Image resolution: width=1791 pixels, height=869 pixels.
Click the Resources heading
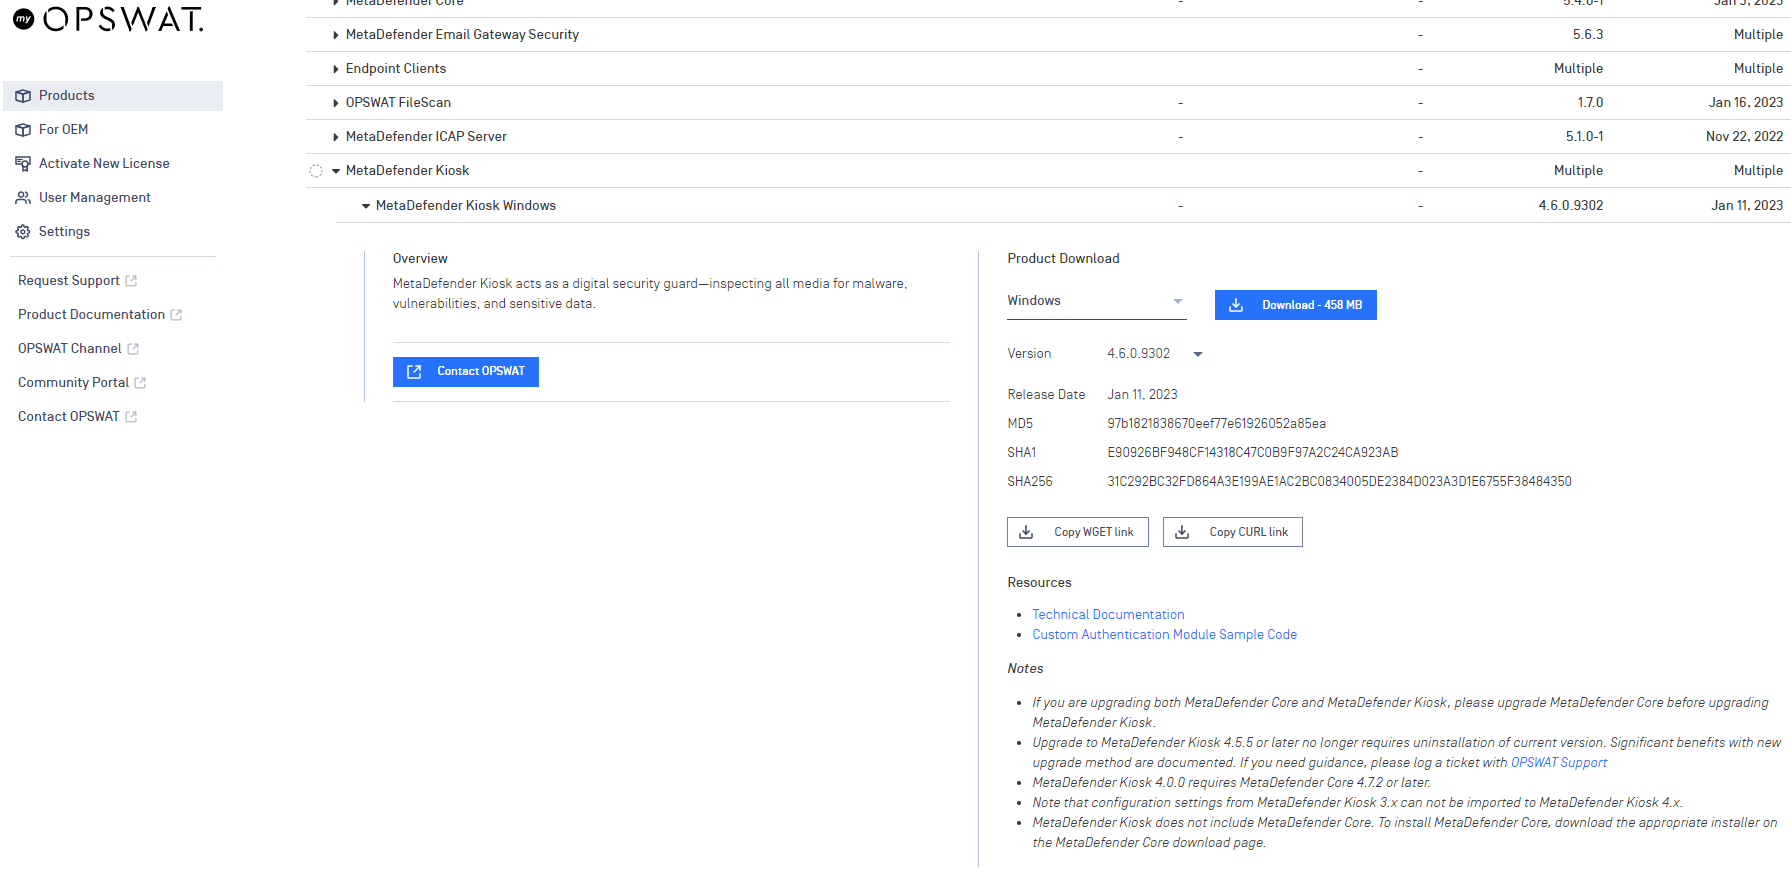pyautogui.click(x=1039, y=583)
